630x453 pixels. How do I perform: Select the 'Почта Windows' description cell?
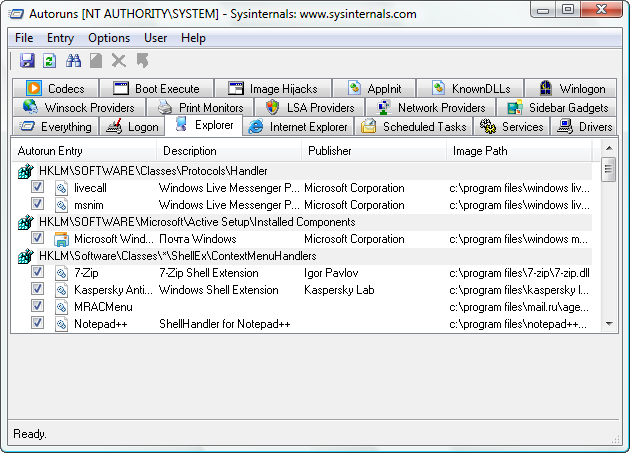coord(198,239)
